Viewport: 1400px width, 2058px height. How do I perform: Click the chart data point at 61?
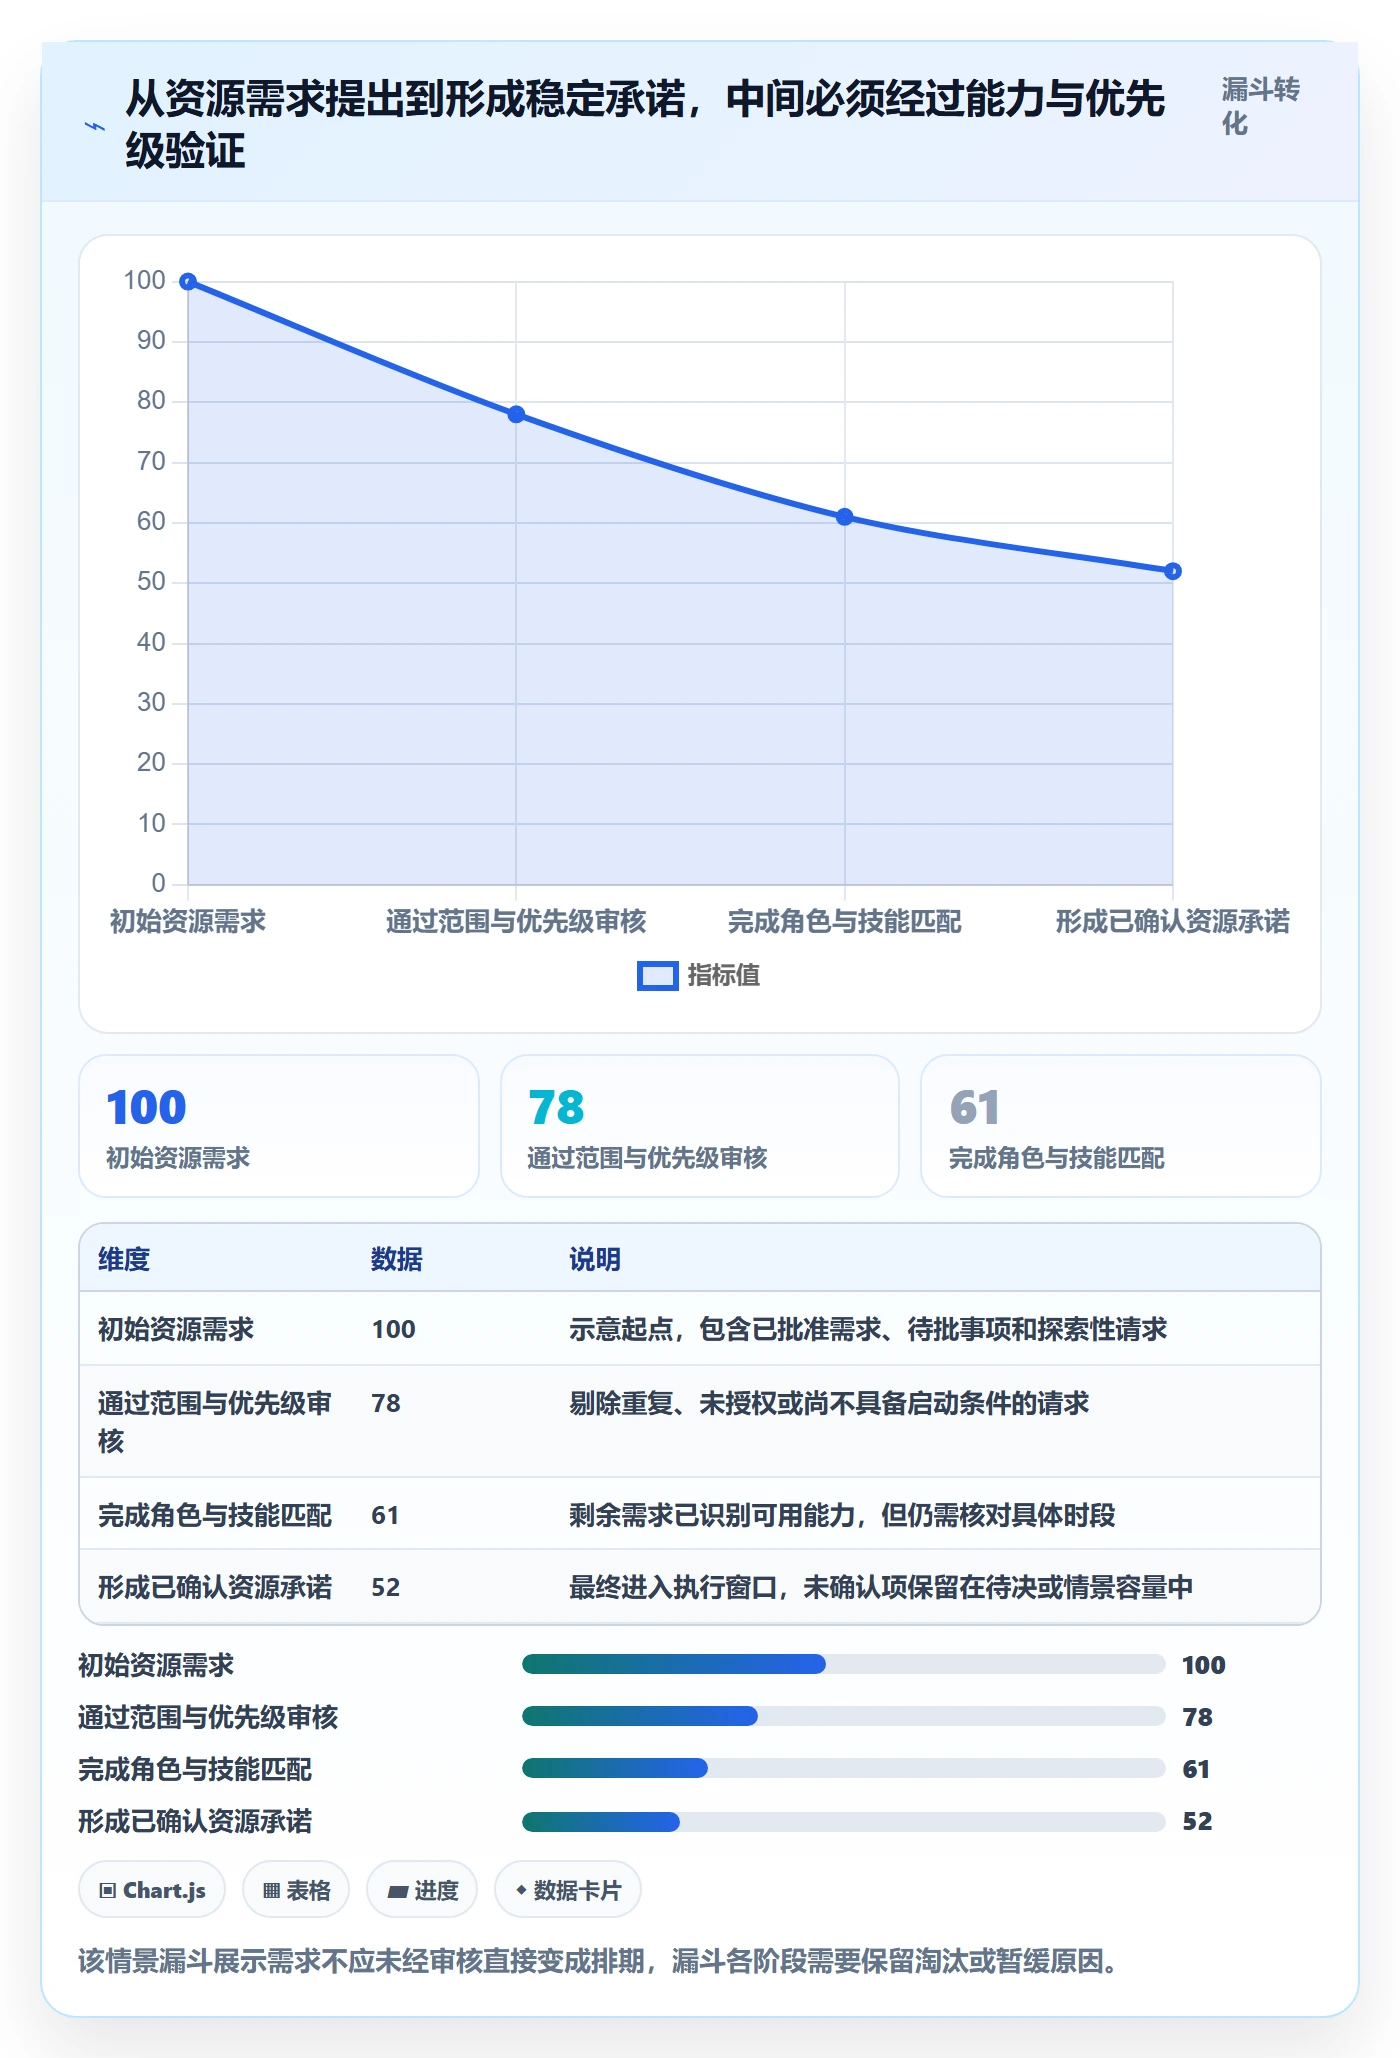point(845,517)
